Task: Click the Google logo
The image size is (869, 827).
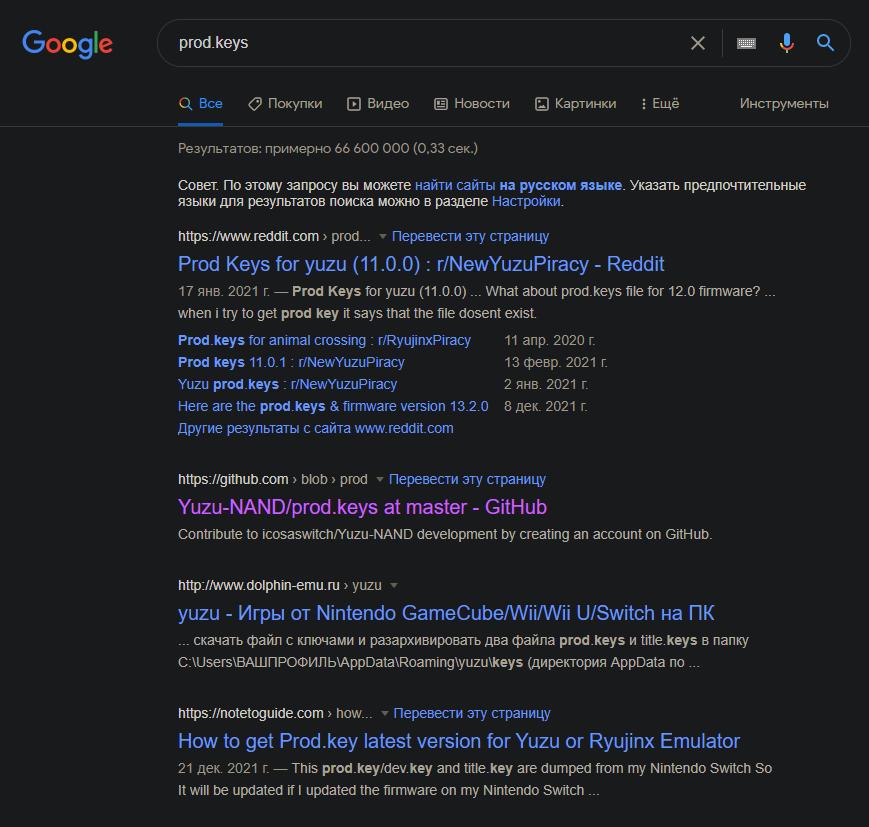Action: click(67, 44)
